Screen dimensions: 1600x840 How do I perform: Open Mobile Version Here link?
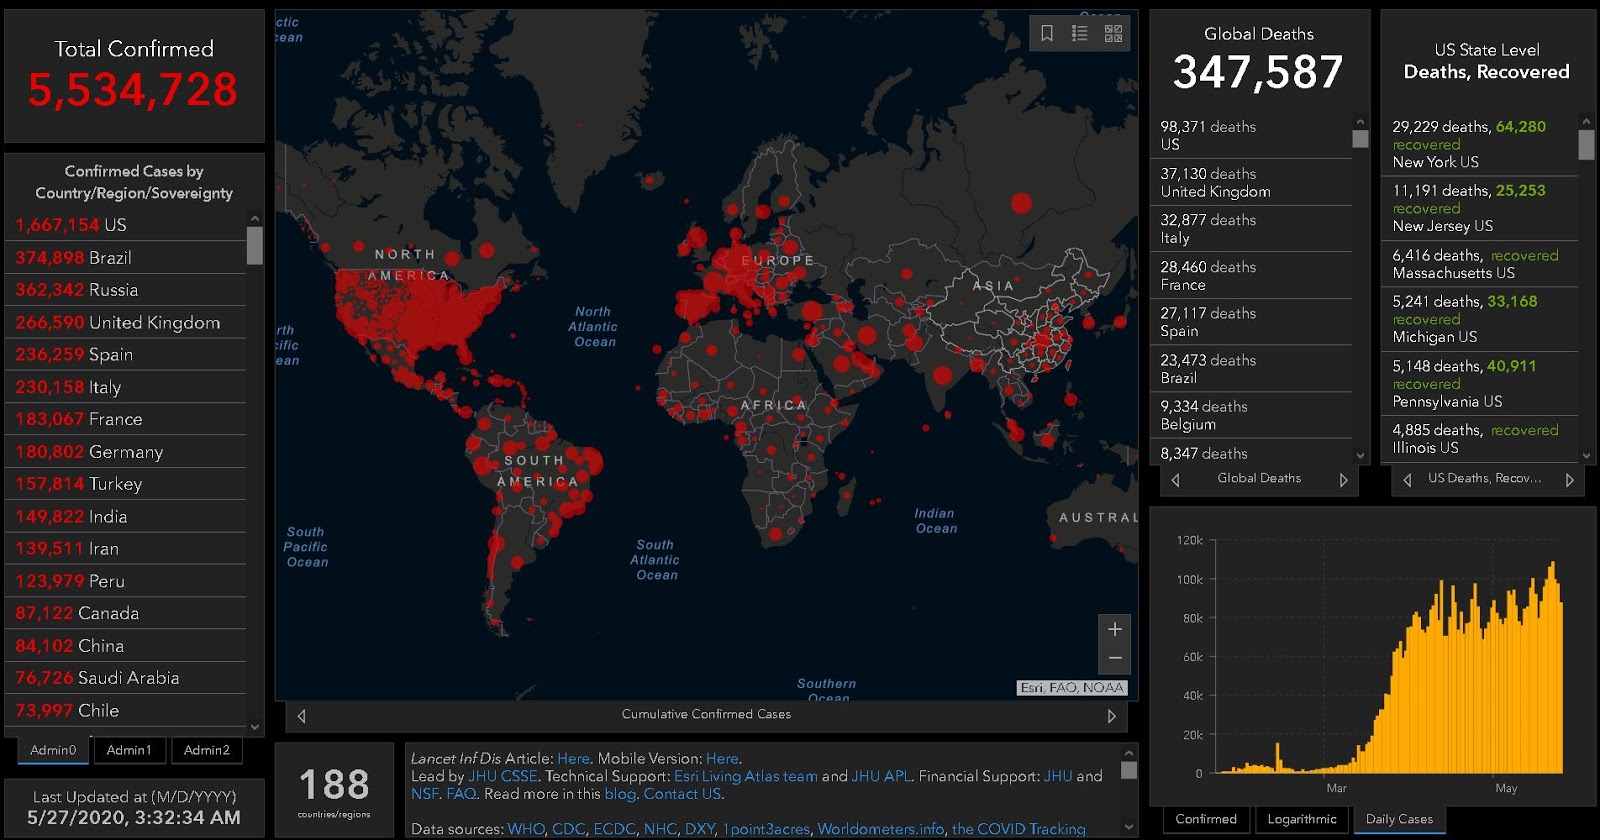coord(722,759)
